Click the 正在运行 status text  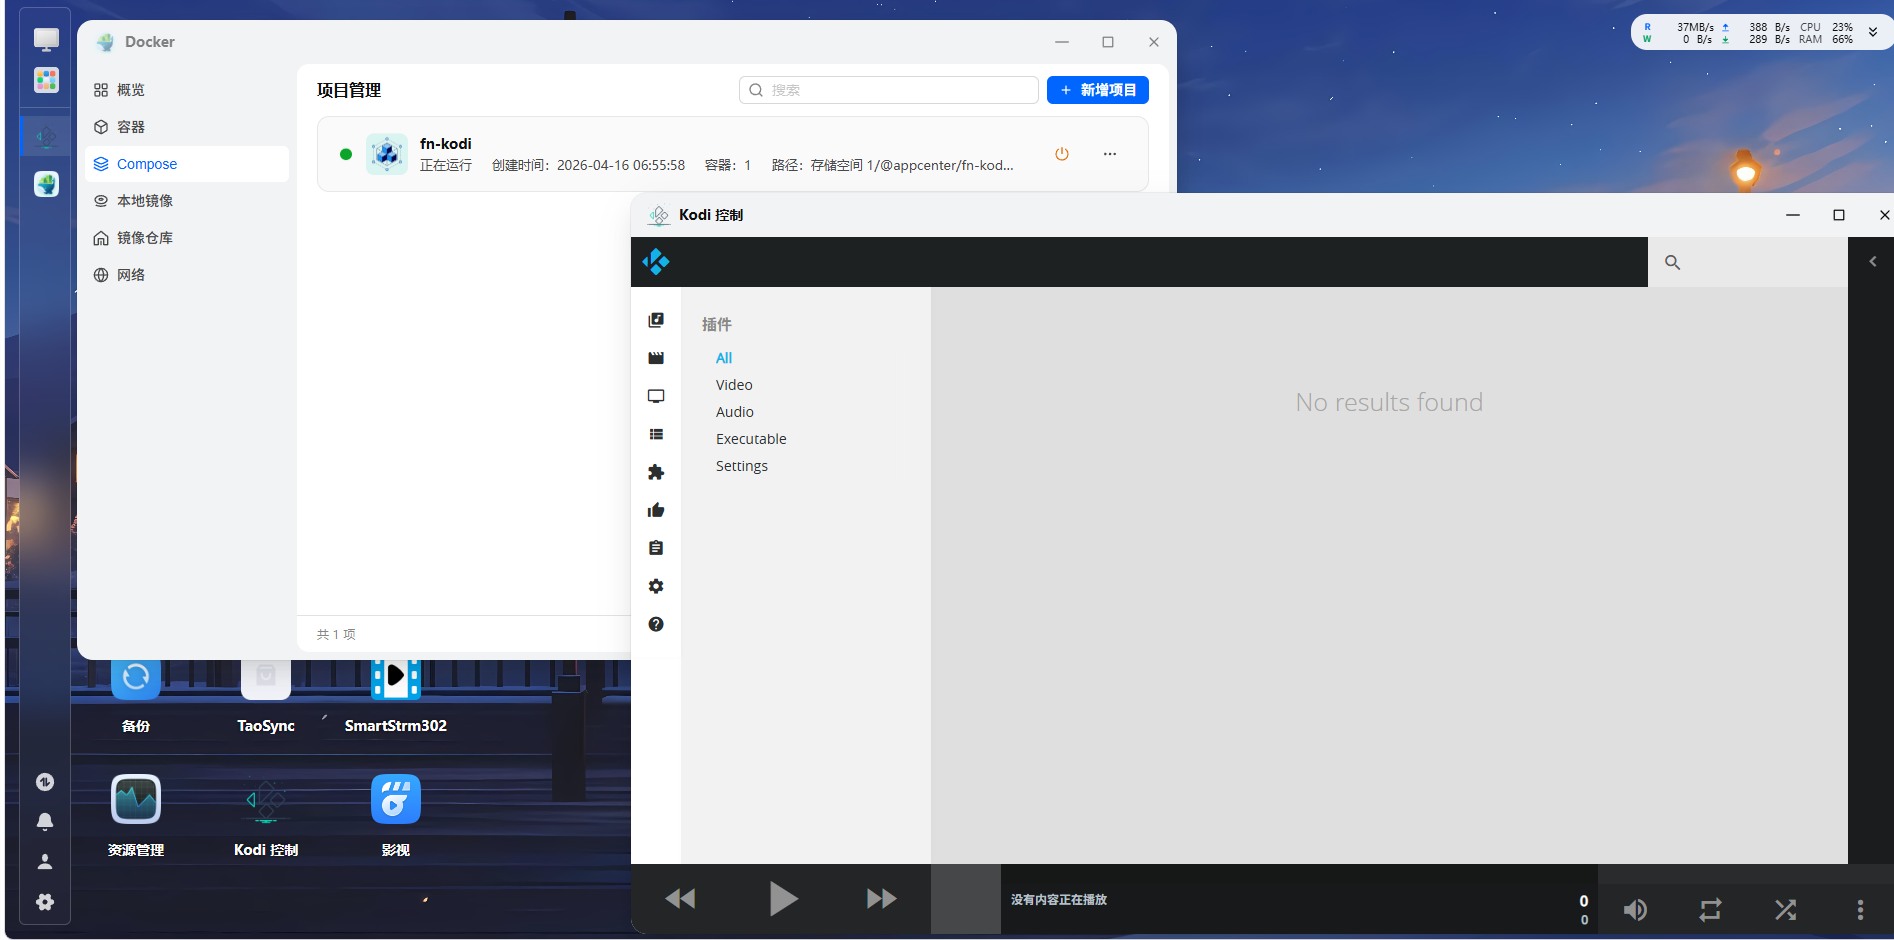pyautogui.click(x=446, y=165)
